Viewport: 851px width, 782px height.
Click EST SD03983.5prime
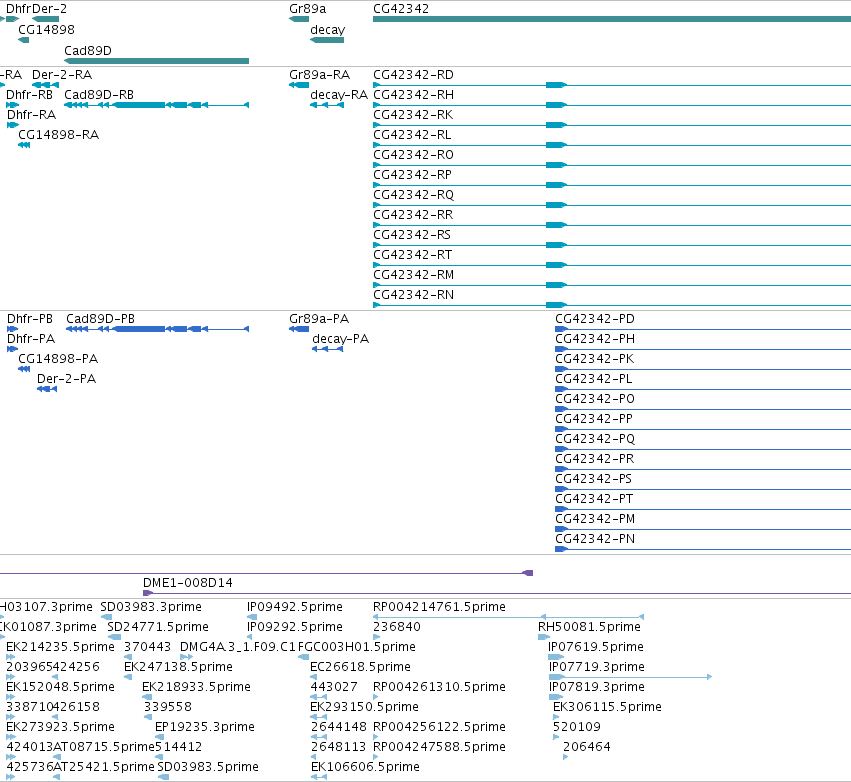(208, 767)
